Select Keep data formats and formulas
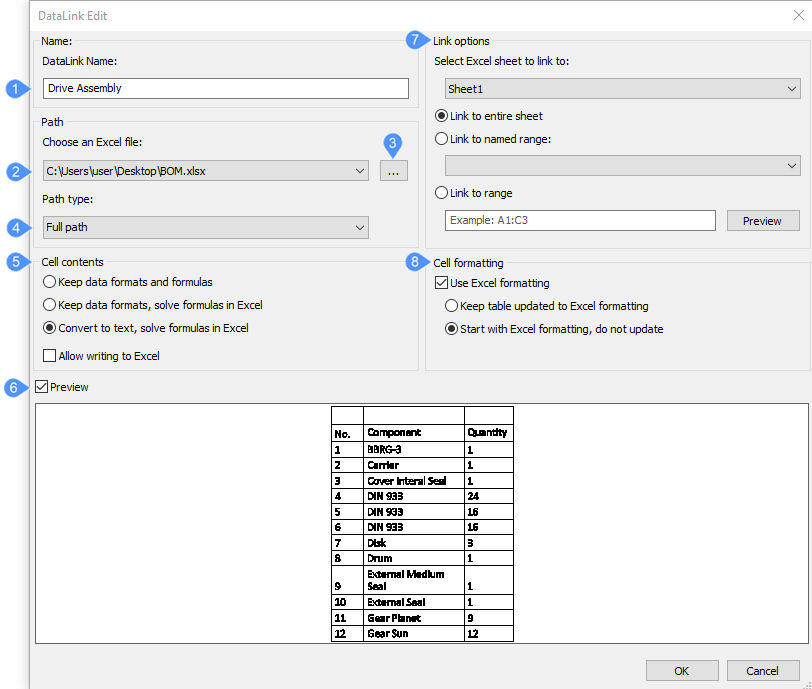812x689 pixels. click(50, 282)
